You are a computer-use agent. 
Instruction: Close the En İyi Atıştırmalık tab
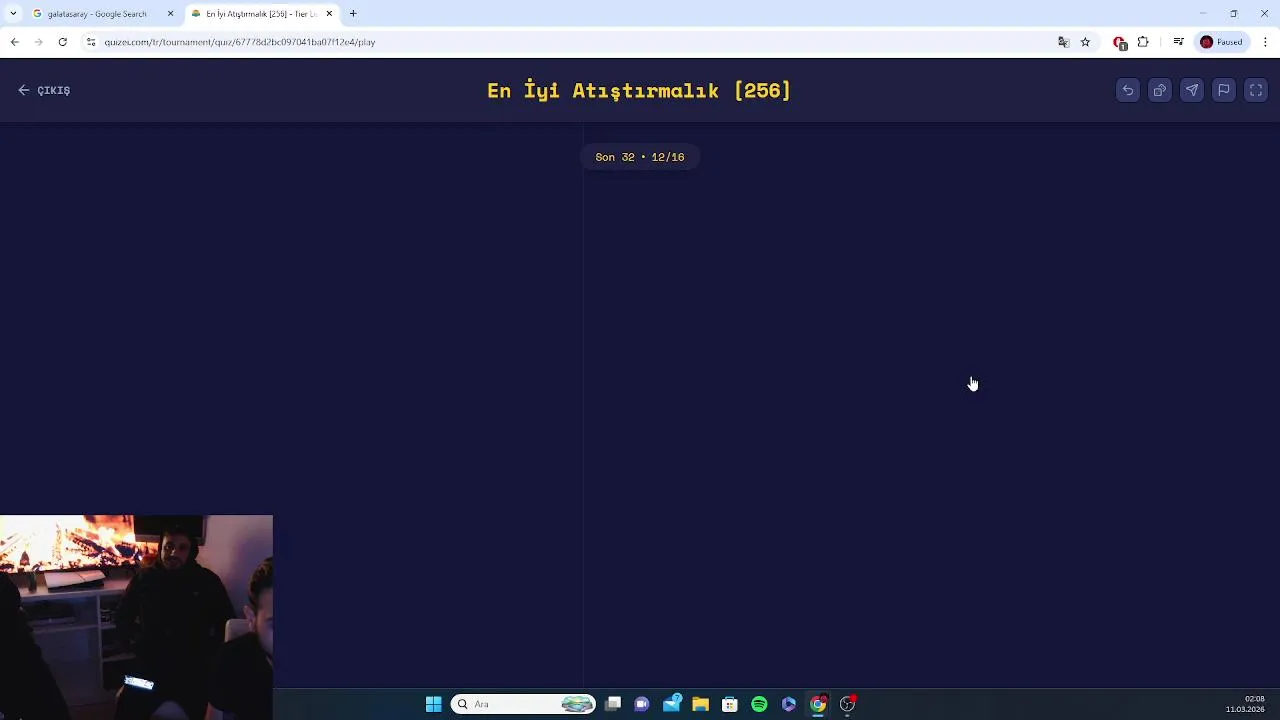point(329,14)
